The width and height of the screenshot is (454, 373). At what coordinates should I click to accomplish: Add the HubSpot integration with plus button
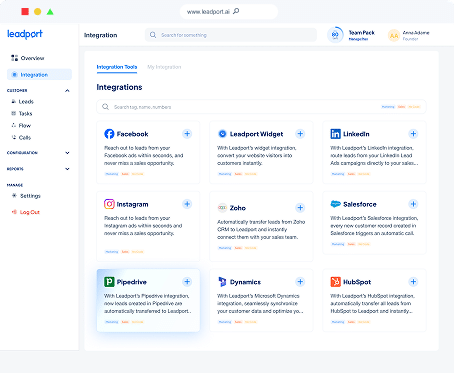413,282
